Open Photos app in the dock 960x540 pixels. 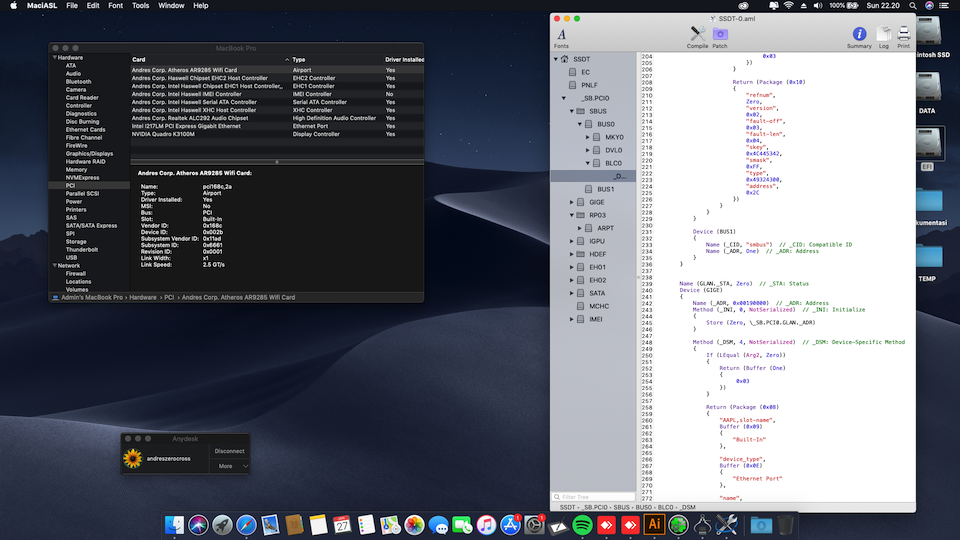(x=414, y=525)
